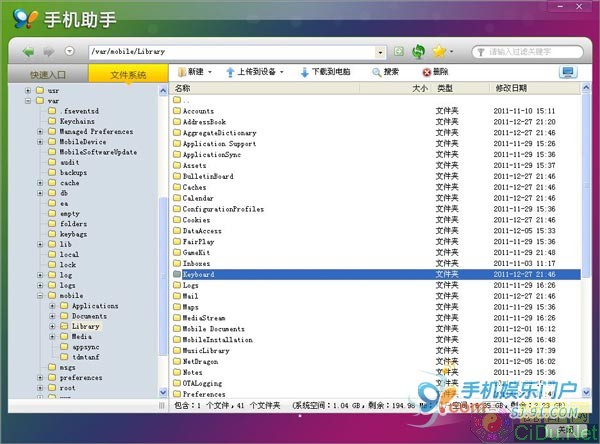The image size is (600, 444).
Task: Click the forward navigation arrow
Action: click(x=49, y=51)
